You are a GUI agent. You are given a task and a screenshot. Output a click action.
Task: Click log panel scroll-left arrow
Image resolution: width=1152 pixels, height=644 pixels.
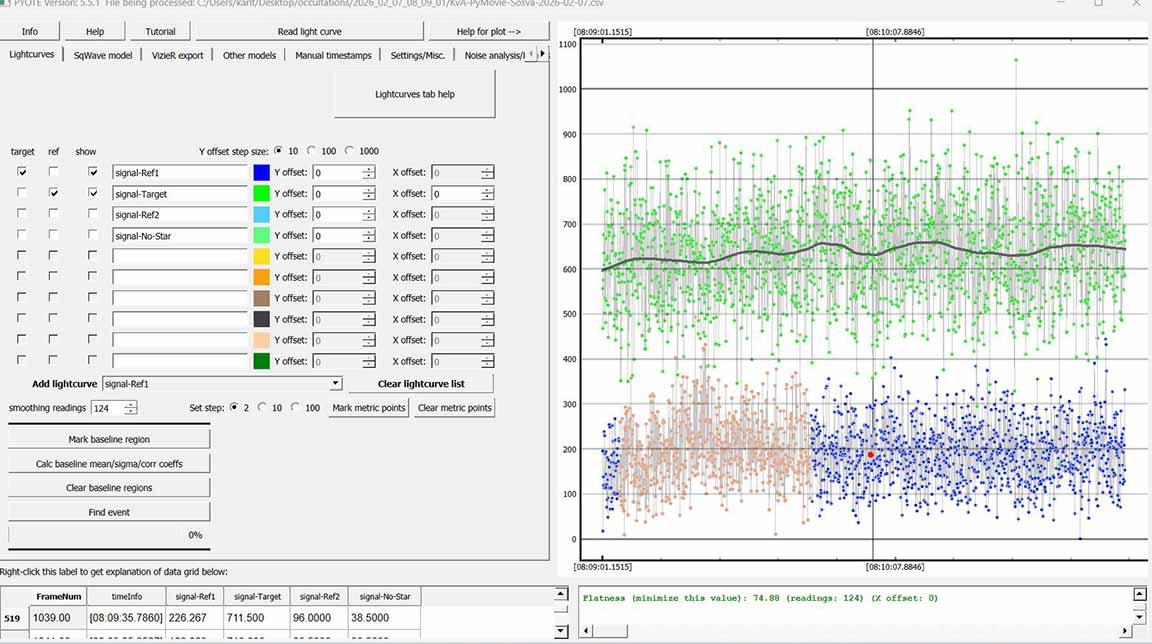(x=585, y=631)
